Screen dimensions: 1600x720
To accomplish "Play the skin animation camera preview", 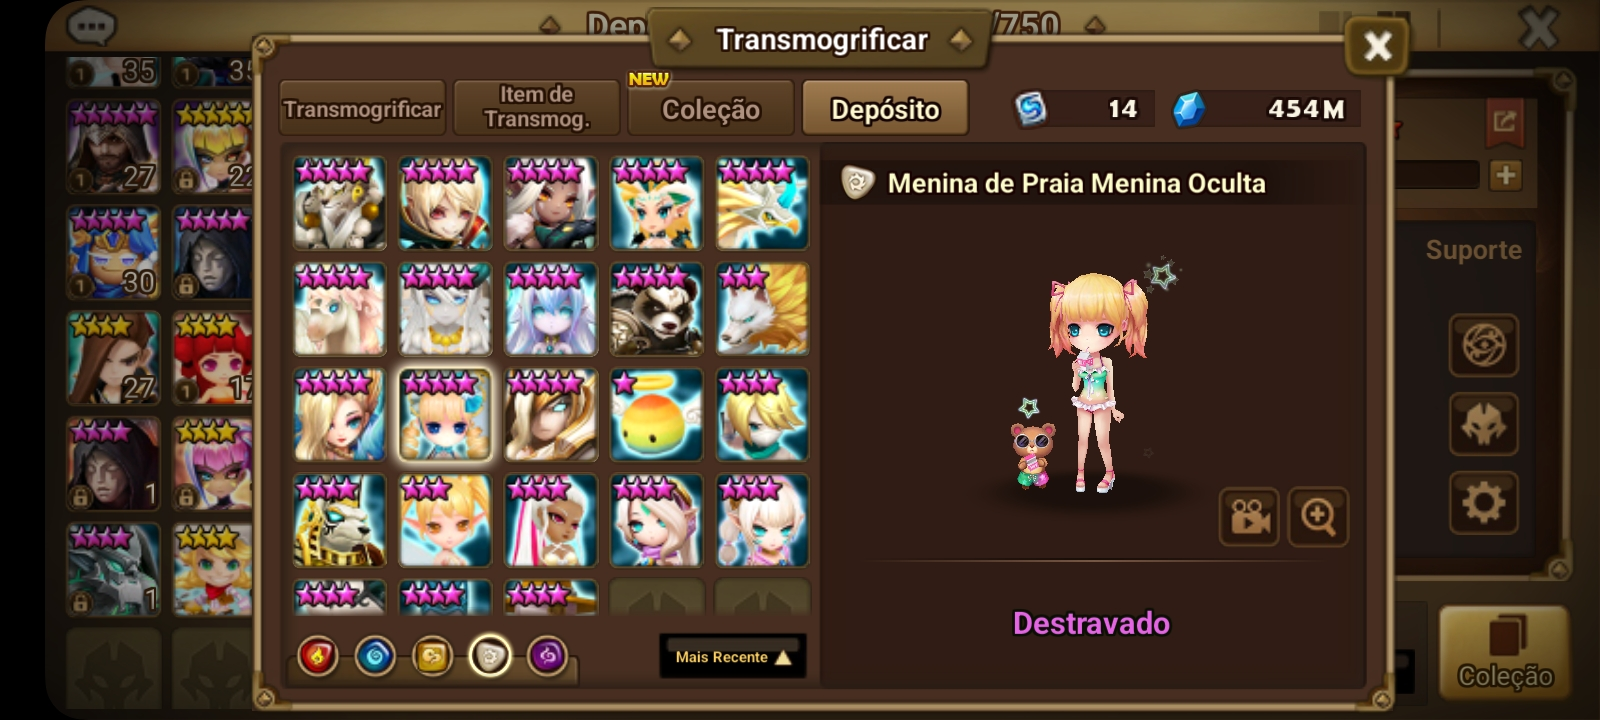I will [1249, 517].
